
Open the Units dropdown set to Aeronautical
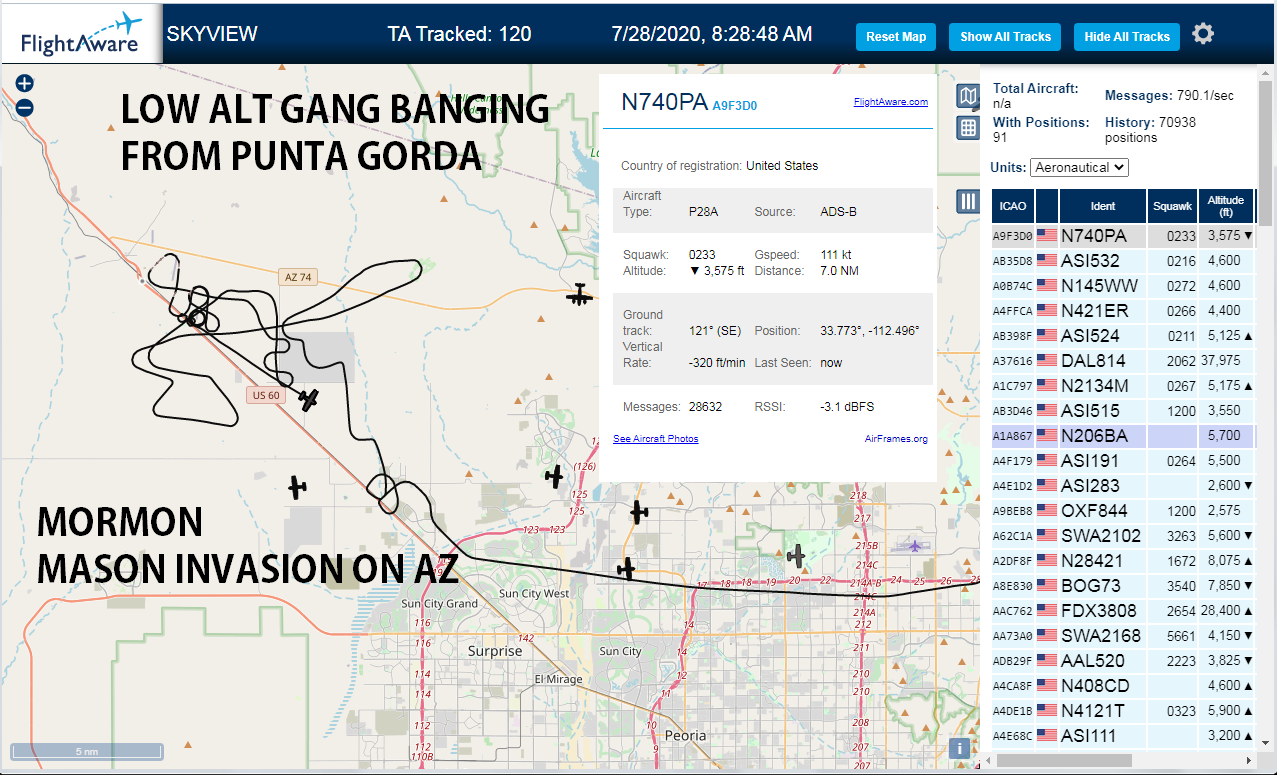coord(1079,167)
